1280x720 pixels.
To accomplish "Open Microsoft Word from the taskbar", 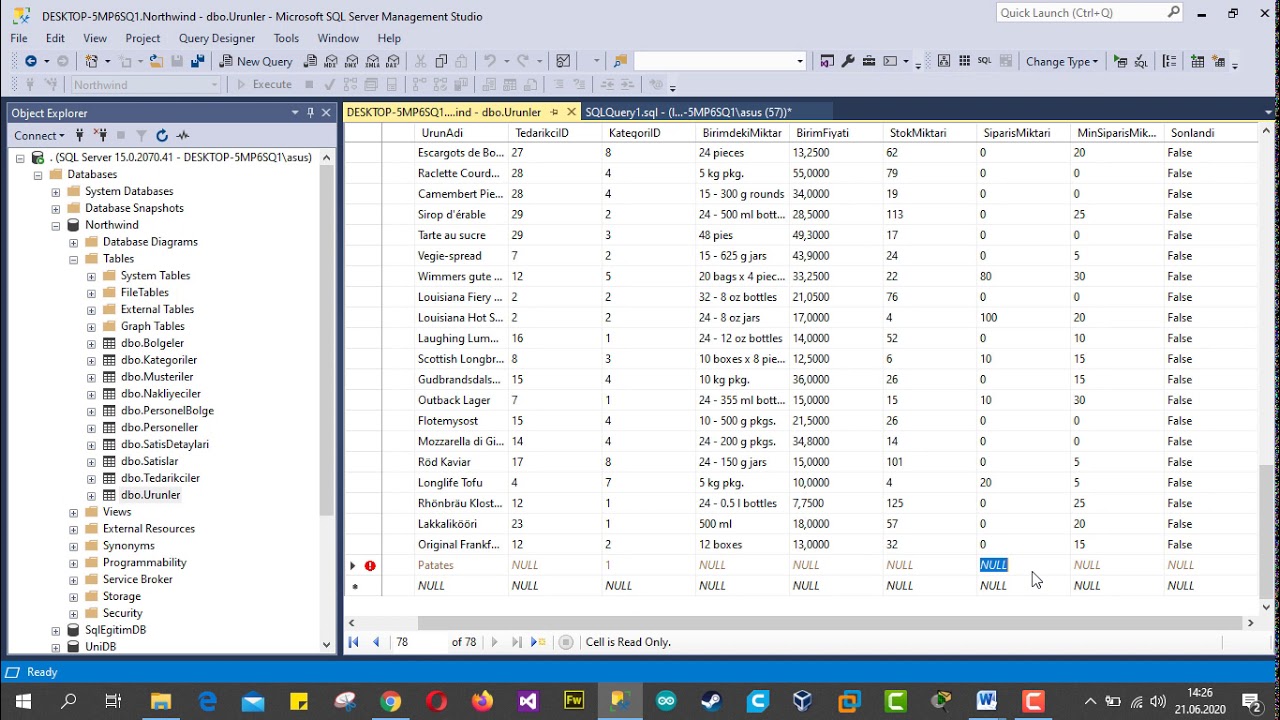I will click(x=987, y=701).
